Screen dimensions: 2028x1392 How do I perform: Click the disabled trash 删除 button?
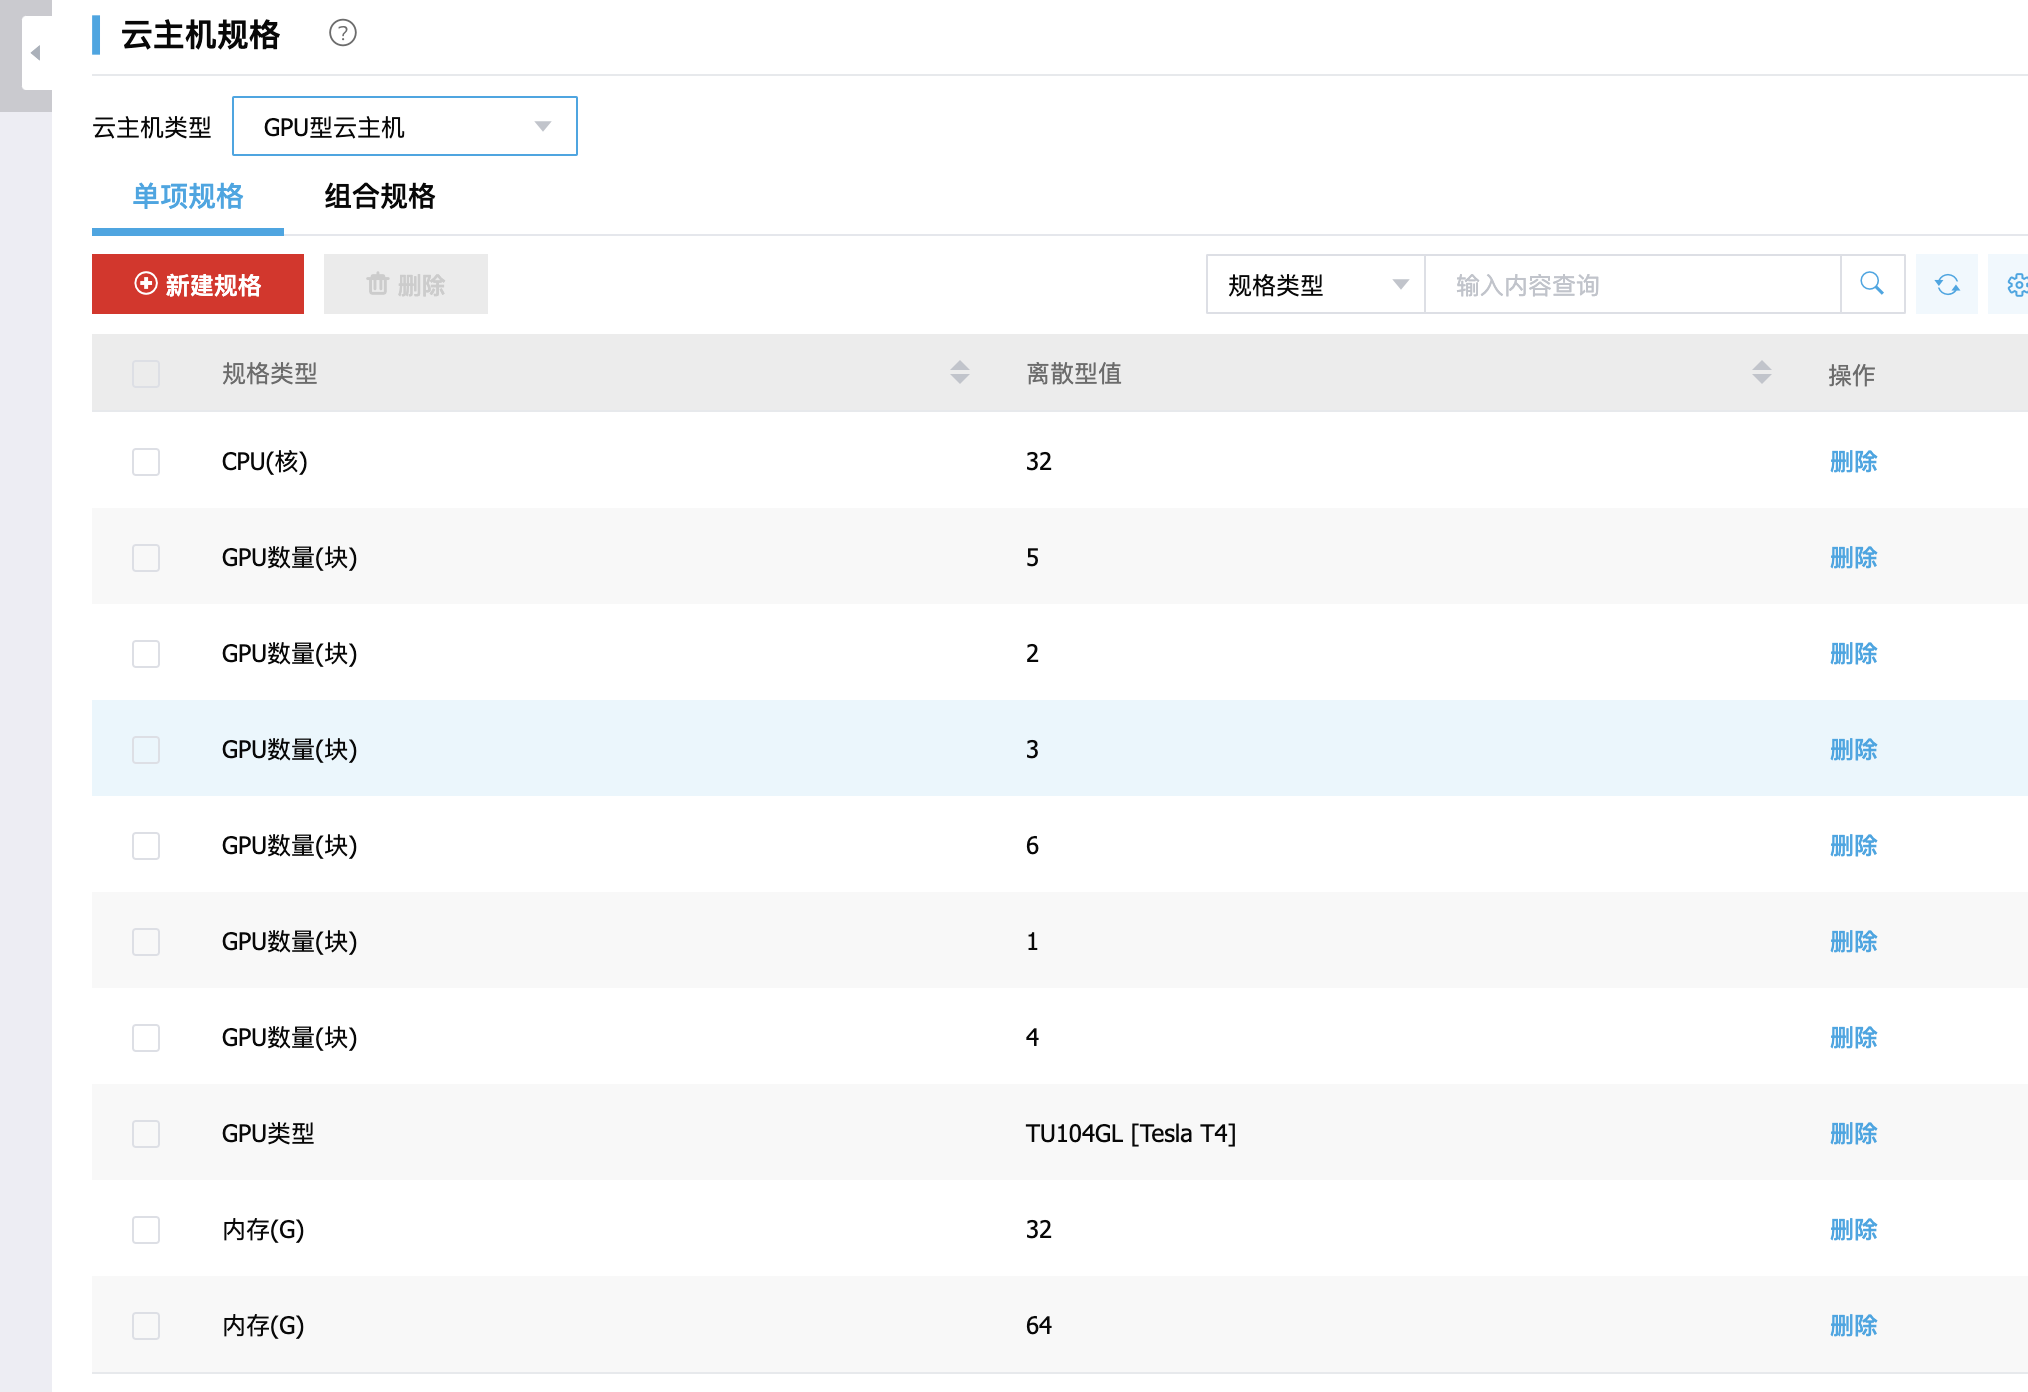(x=405, y=285)
